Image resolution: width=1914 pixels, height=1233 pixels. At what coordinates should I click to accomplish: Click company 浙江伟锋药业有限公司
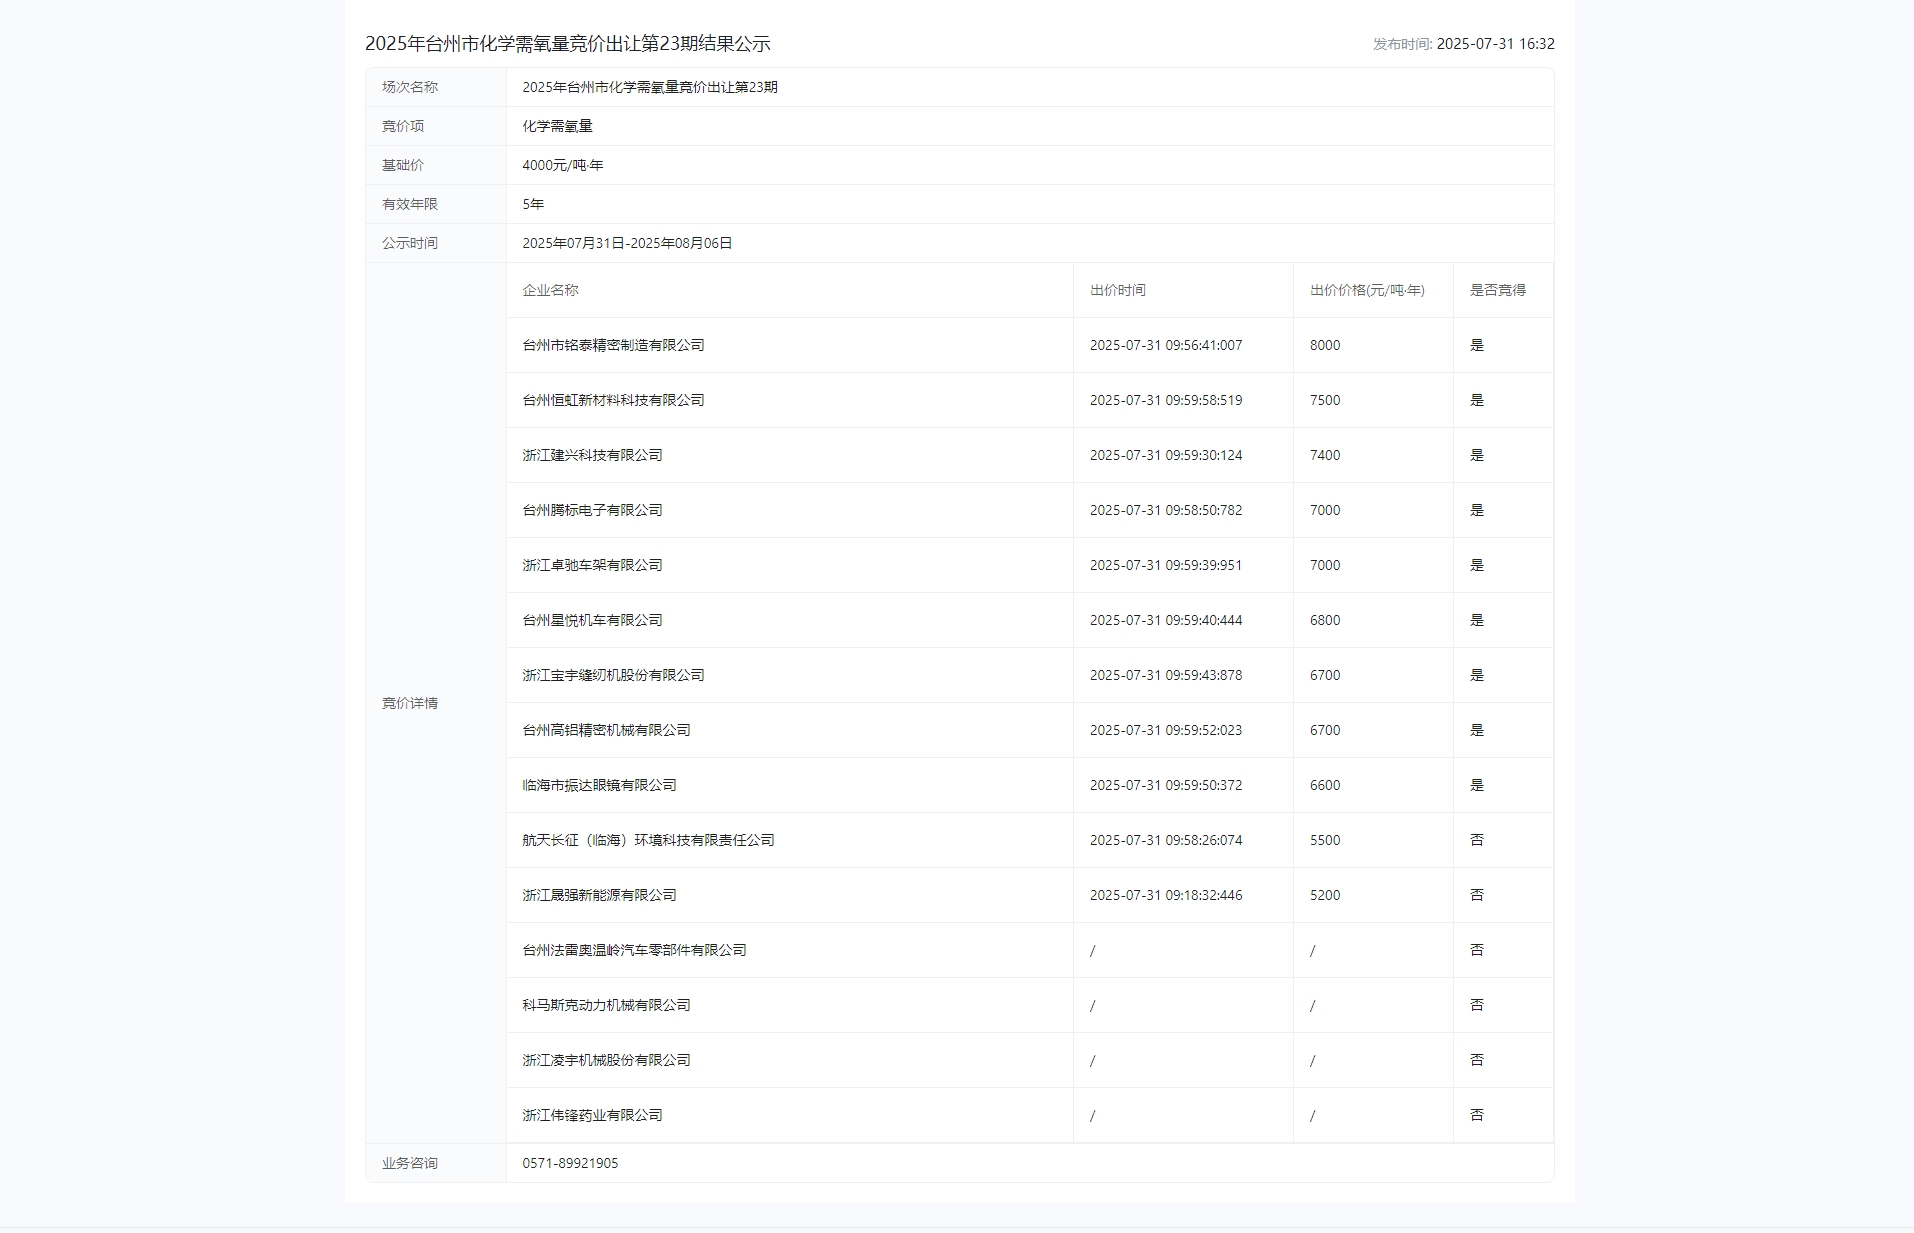pyautogui.click(x=592, y=1115)
